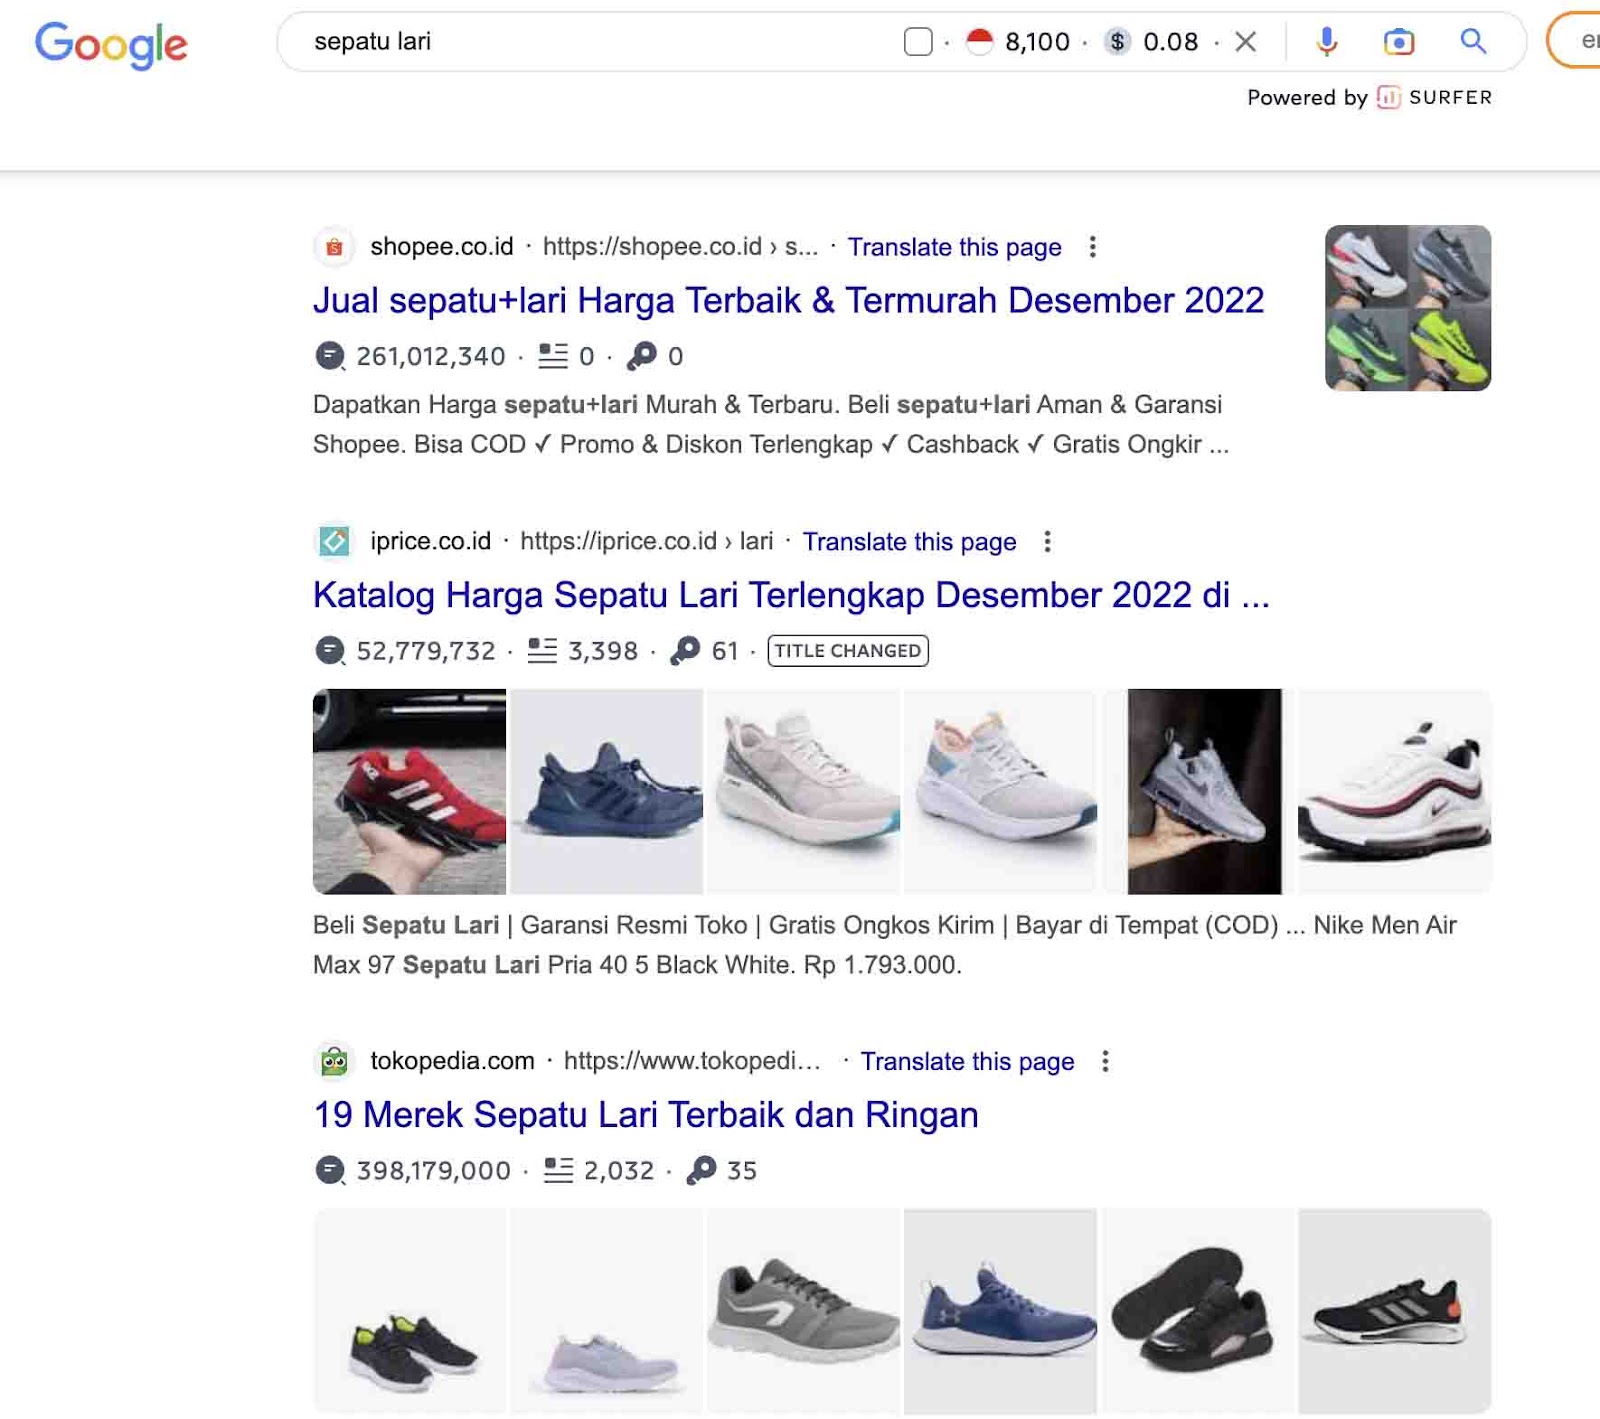Viewport: 1600px width, 1419px height.
Task: Open more options for tokopedia.com result
Action: (1105, 1061)
